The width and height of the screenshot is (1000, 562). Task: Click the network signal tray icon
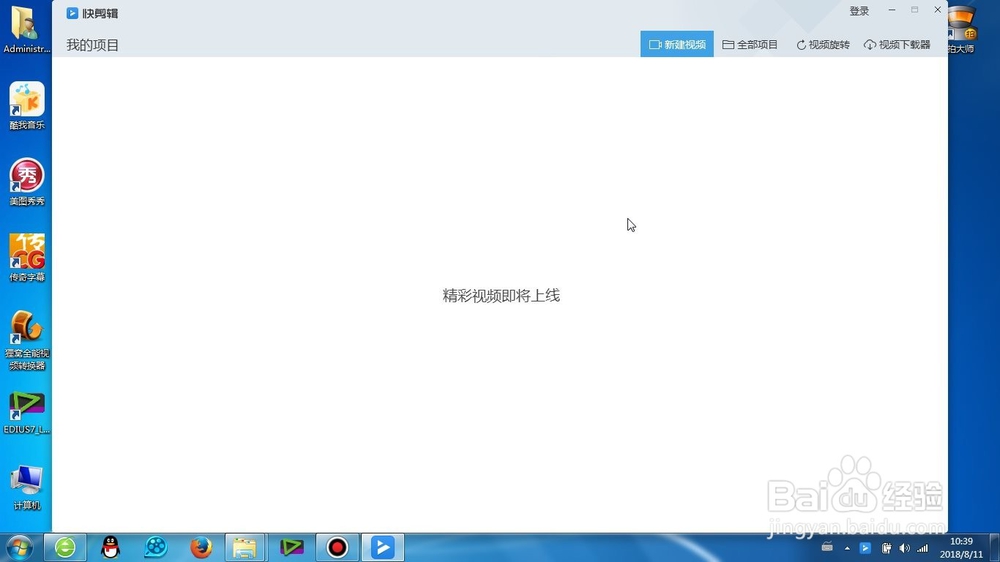click(x=923, y=548)
